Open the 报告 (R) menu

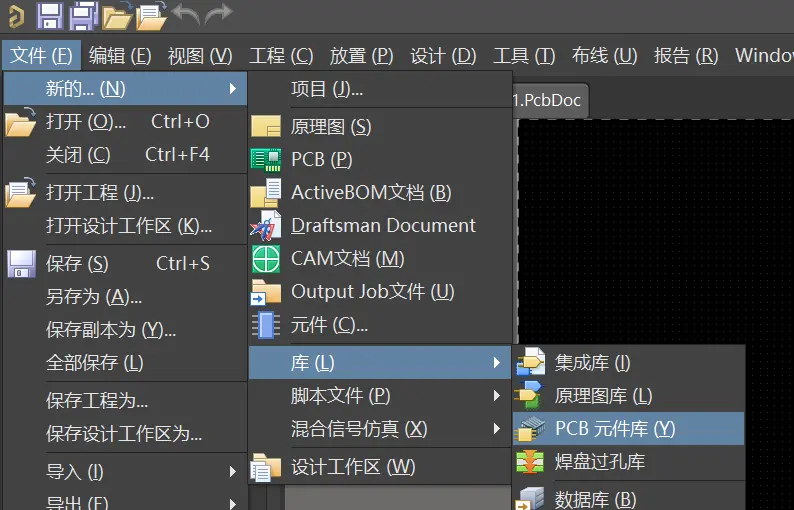click(686, 55)
